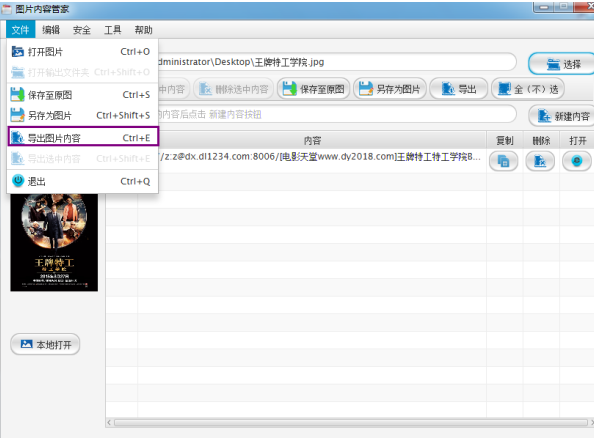Click the 全（不）选 toolbar button
Image resolution: width=594 pixels, height=438 pixels.
[x=528, y=89]
